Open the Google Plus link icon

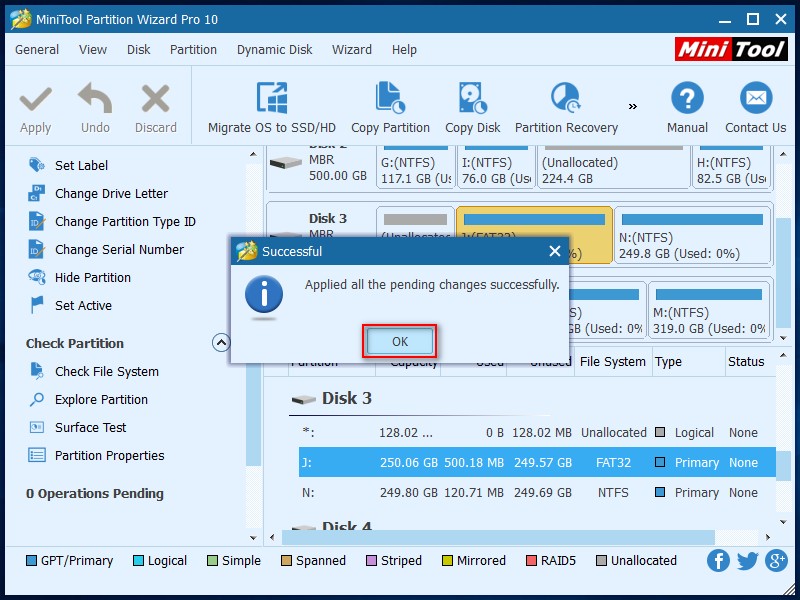pos(776,561)
